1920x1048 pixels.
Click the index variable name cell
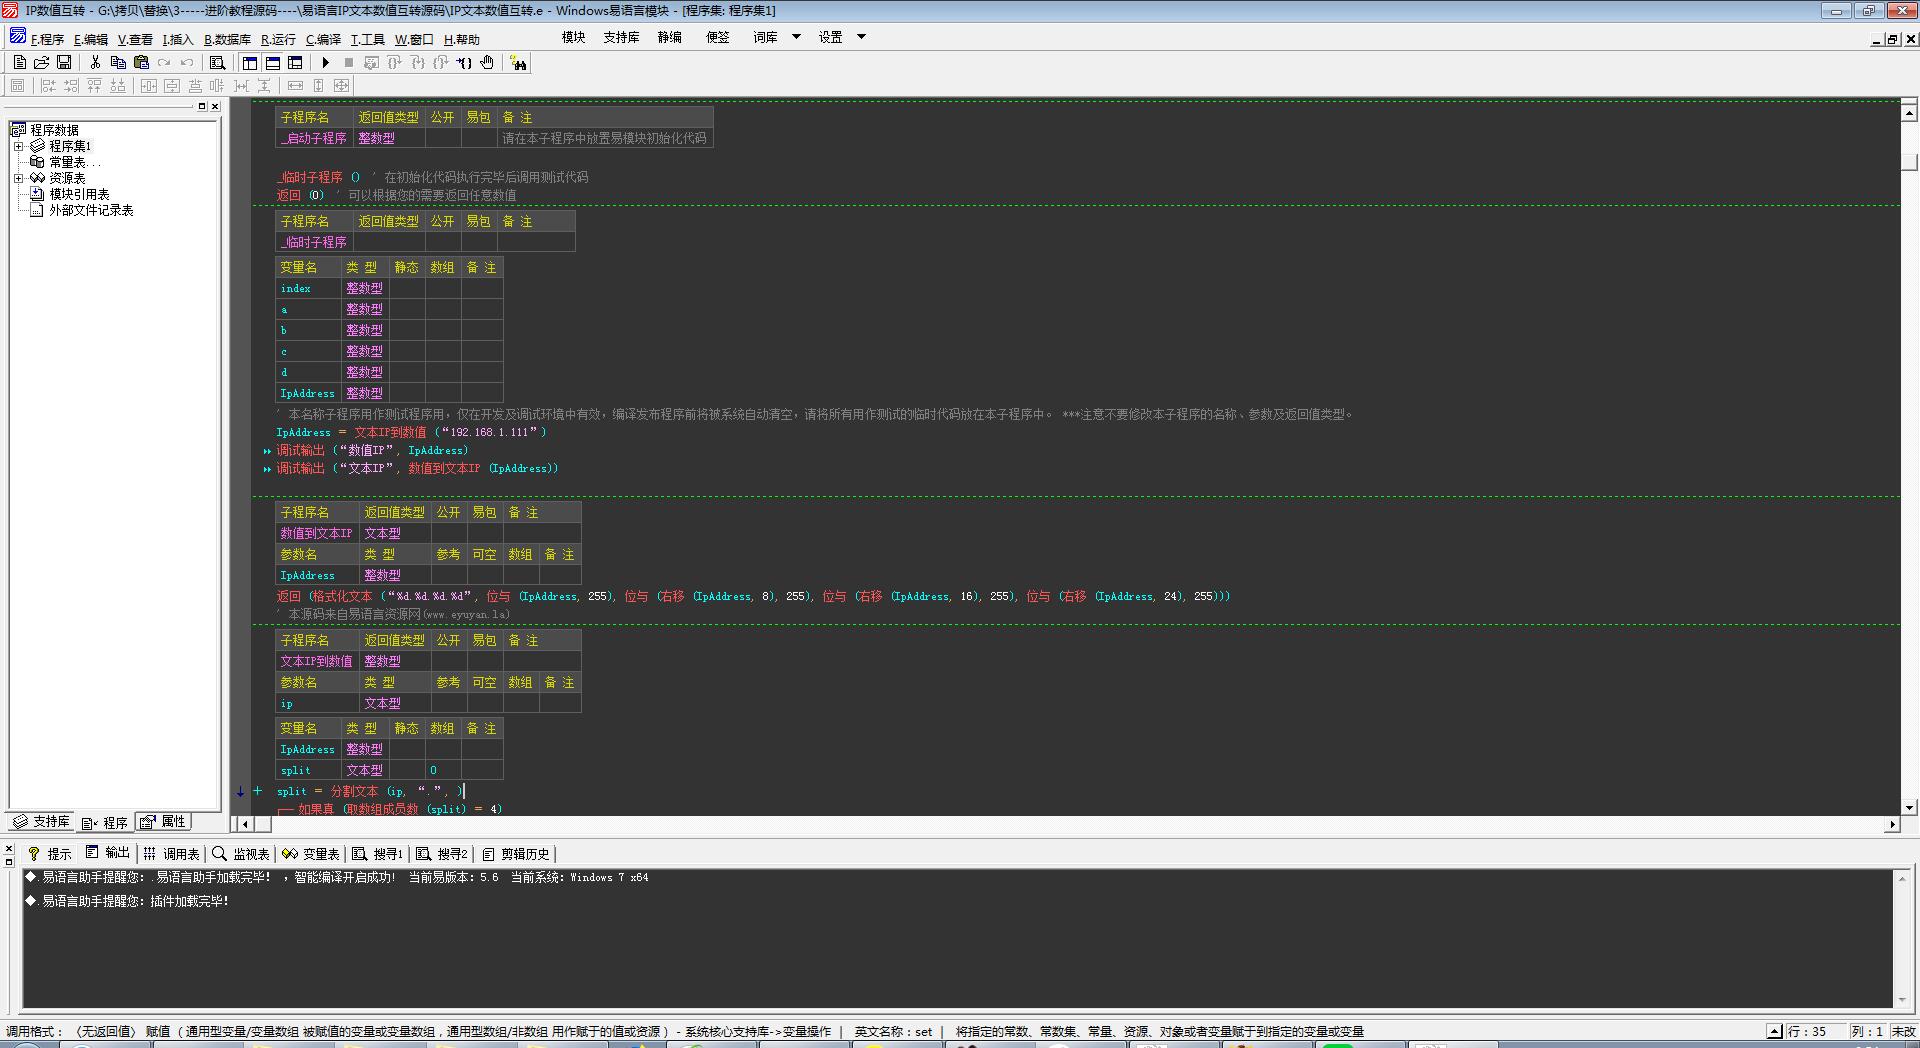coord(309,288)
